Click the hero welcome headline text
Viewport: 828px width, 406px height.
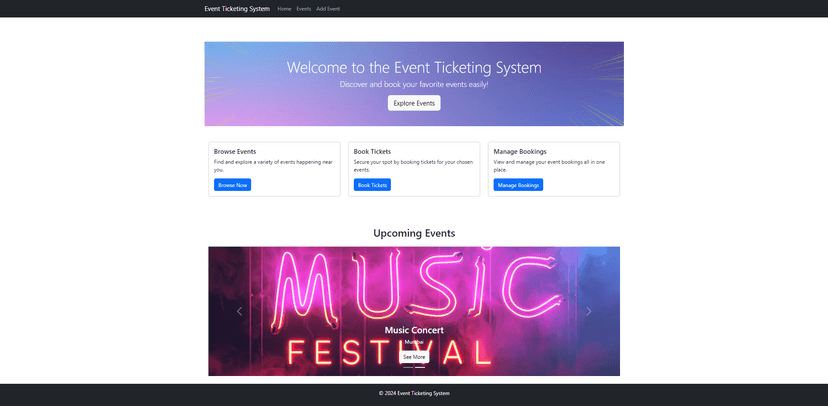[414, 68]
